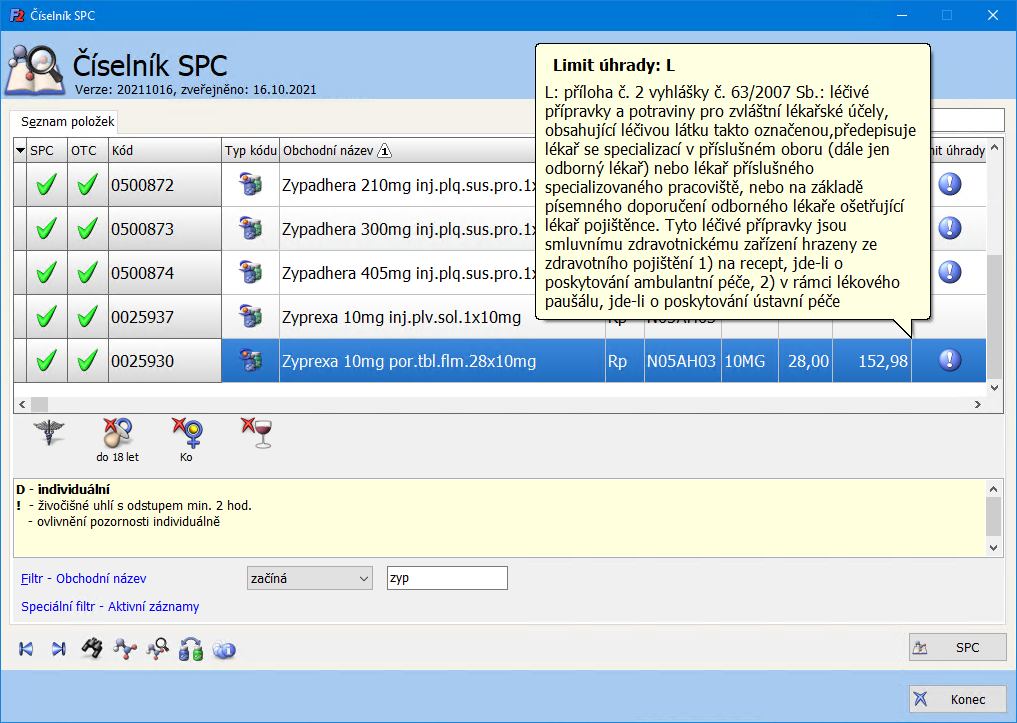This screenshot has width=1017, height=723.
Task: Click OTC checkmark for code 0500874
Action: click(x=88, y=273)
